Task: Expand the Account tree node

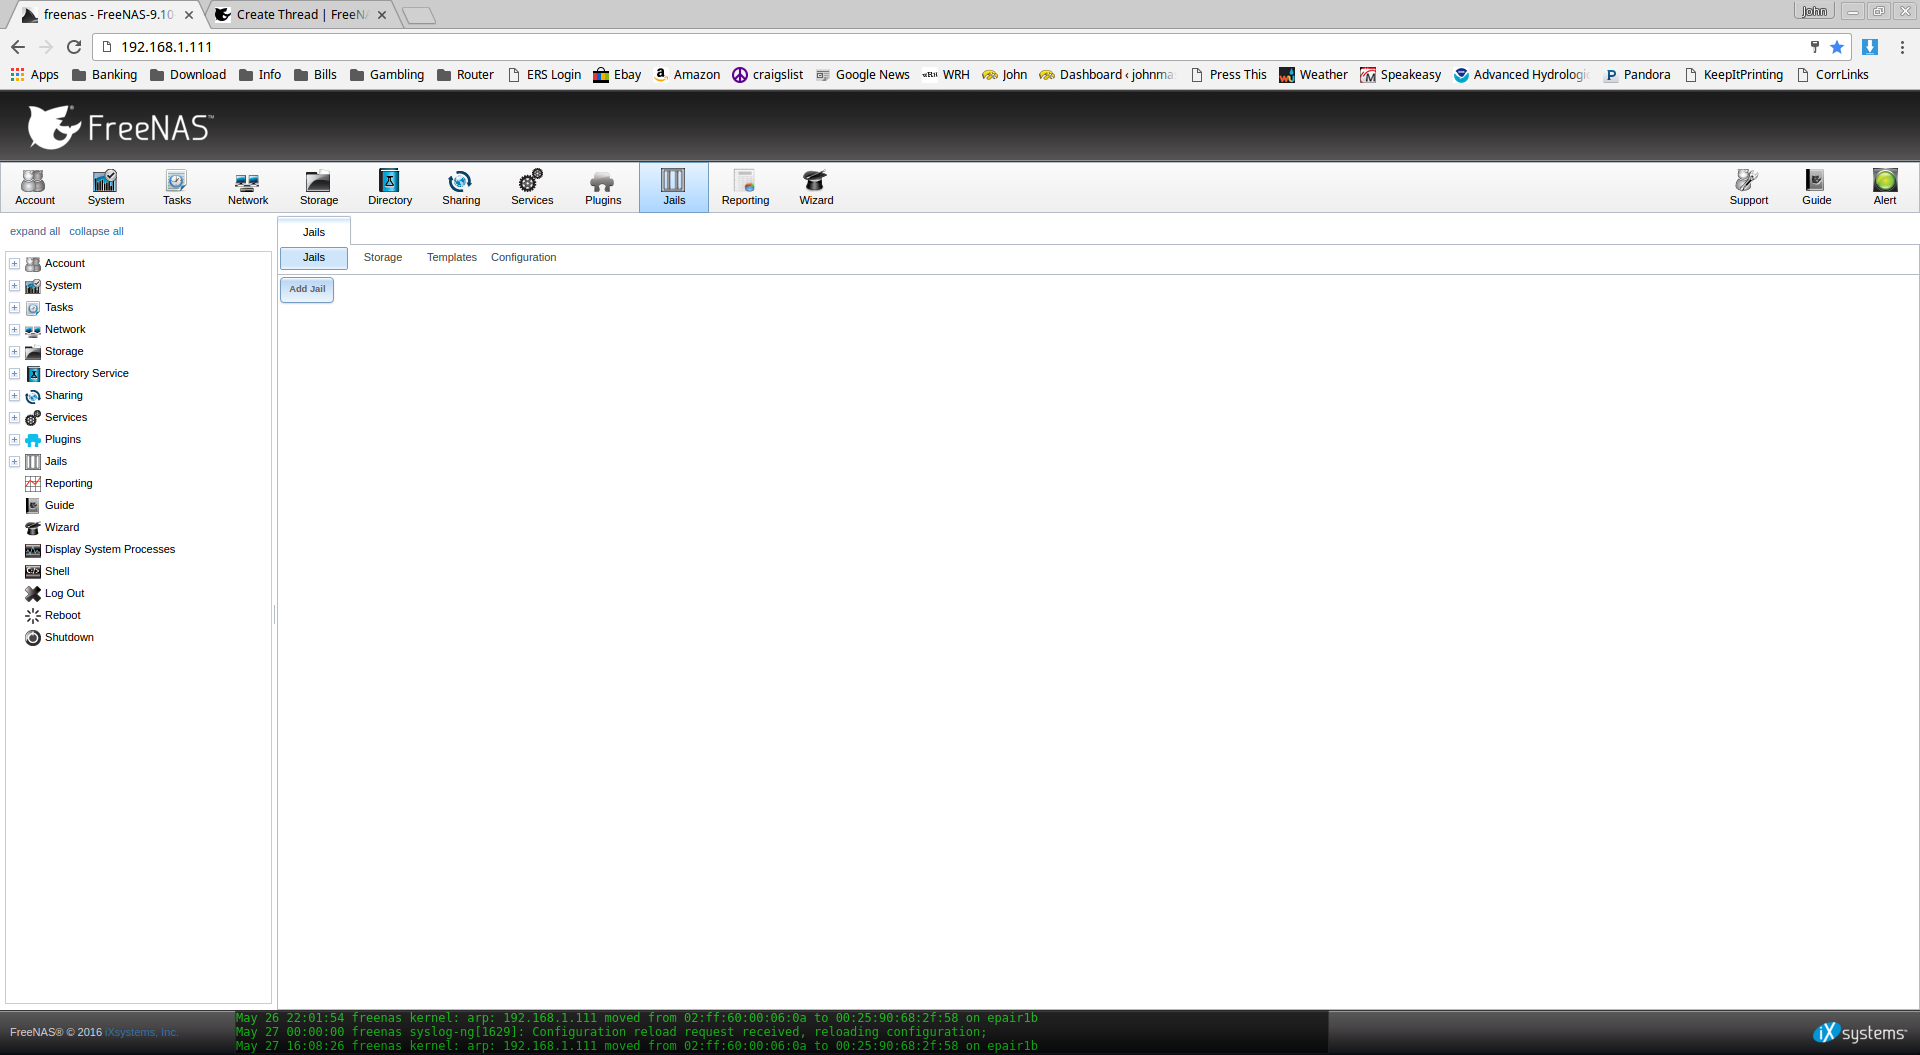Action: (x=14, y=264)
